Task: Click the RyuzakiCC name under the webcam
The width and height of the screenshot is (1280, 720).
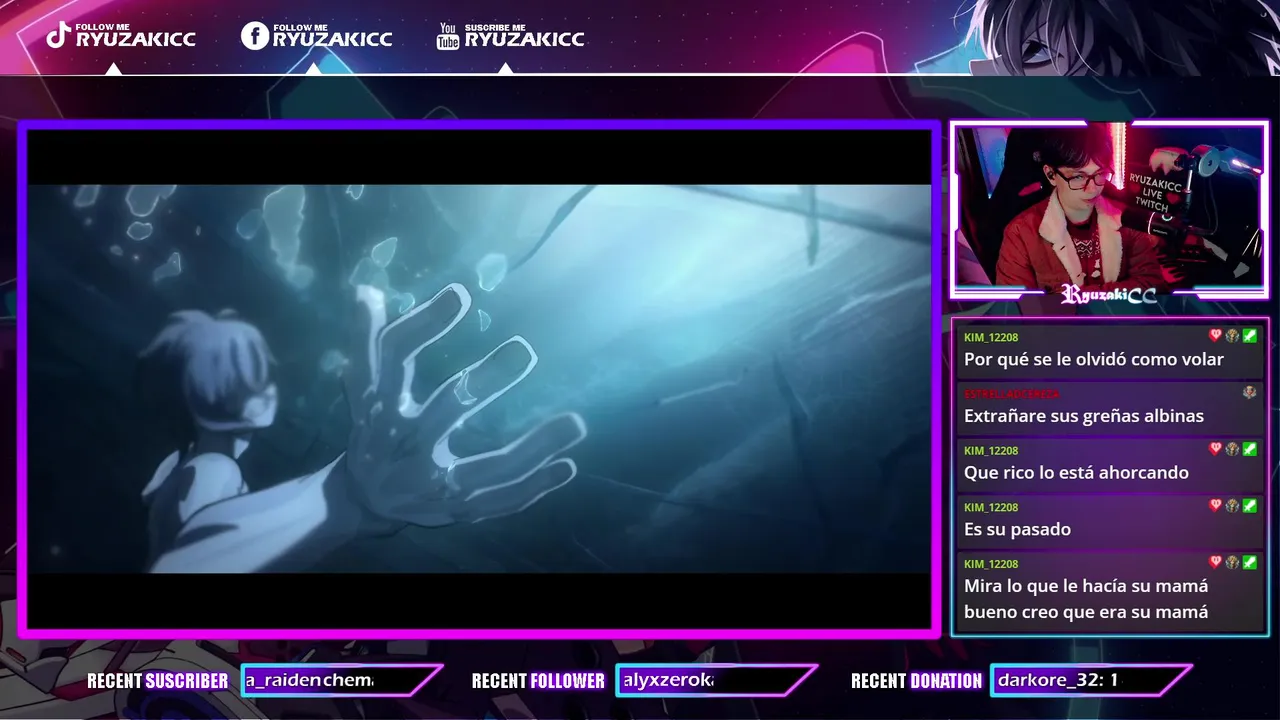Action: pyautogui.click(x=1109, y=294)
